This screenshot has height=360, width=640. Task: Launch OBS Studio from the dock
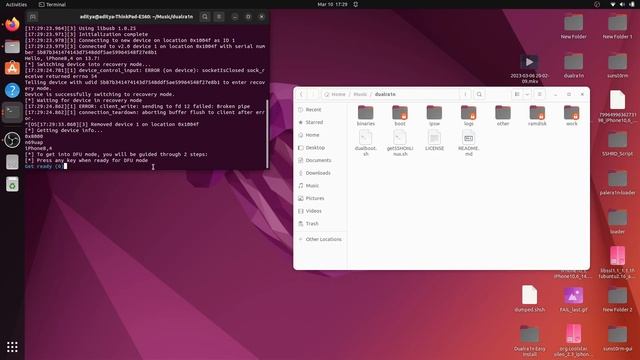[12, 140]
